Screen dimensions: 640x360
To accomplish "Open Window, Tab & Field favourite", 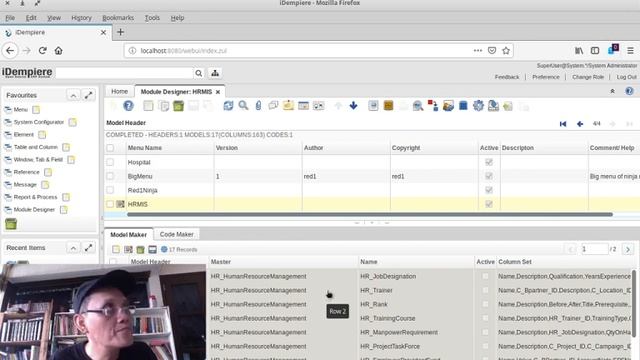I will (38, 160).
